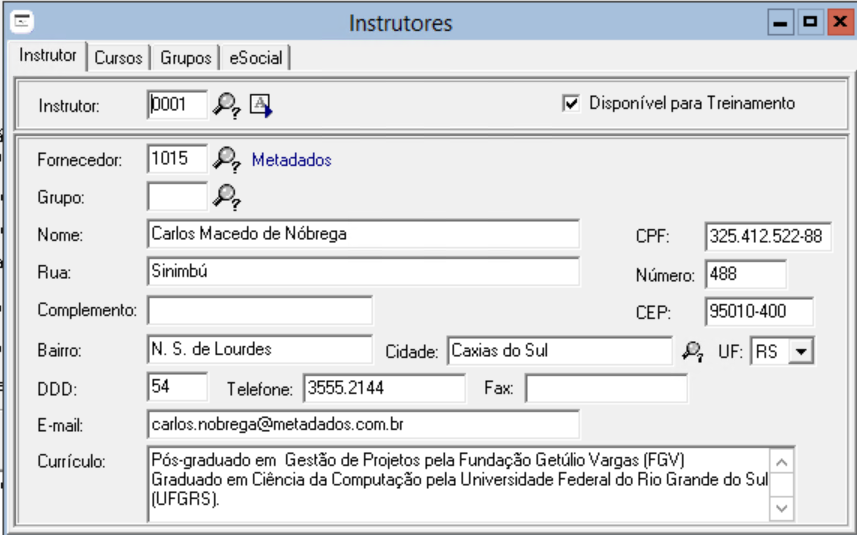Open the Grupos tab

tap(186, 58)
